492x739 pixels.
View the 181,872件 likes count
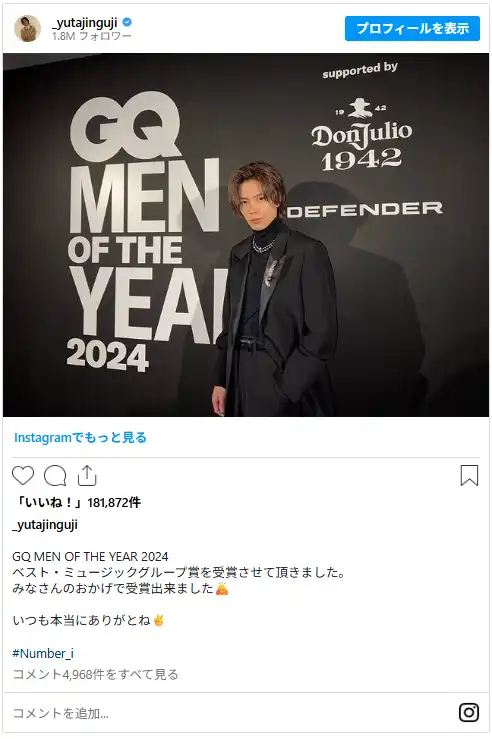click(114, 503)
